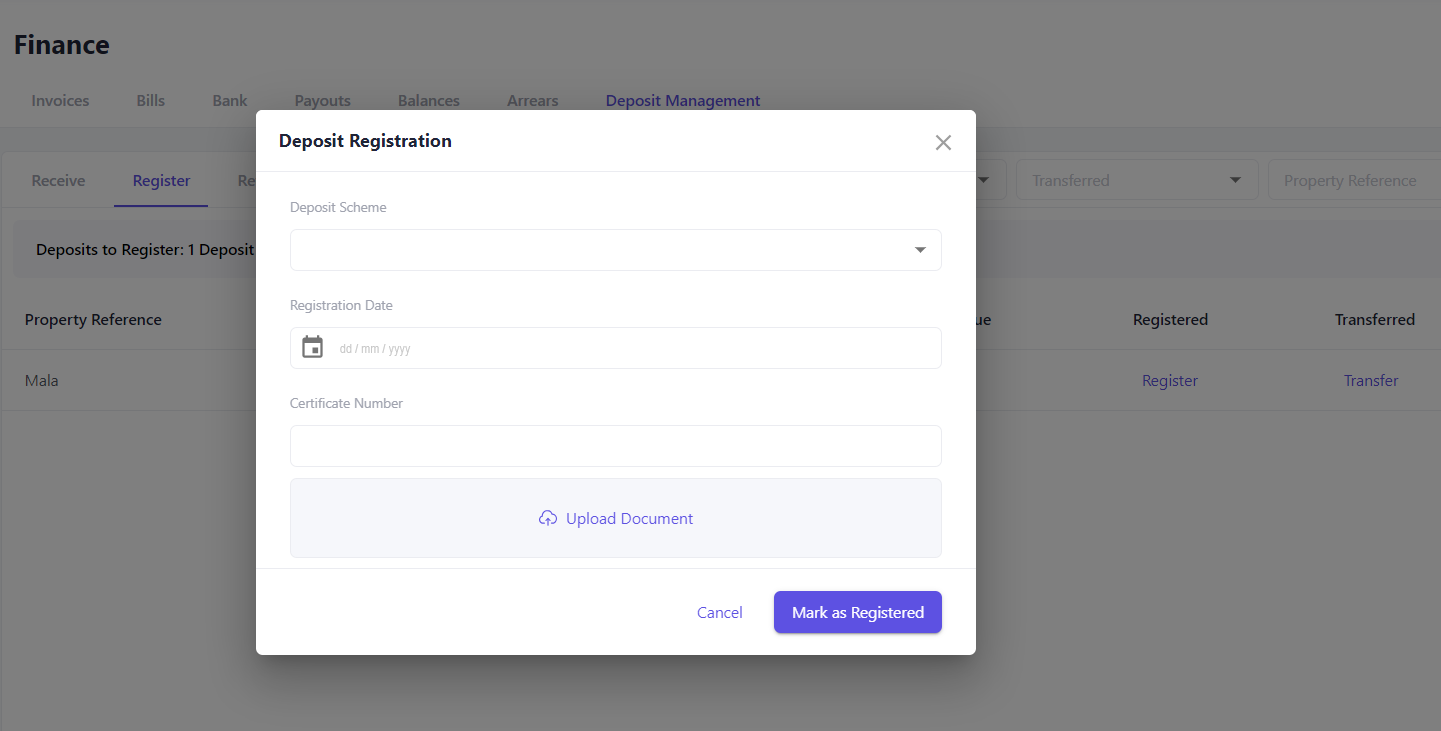Open the Property Reference filter field
1441x731 pixels.
[x=1352, y=180]
